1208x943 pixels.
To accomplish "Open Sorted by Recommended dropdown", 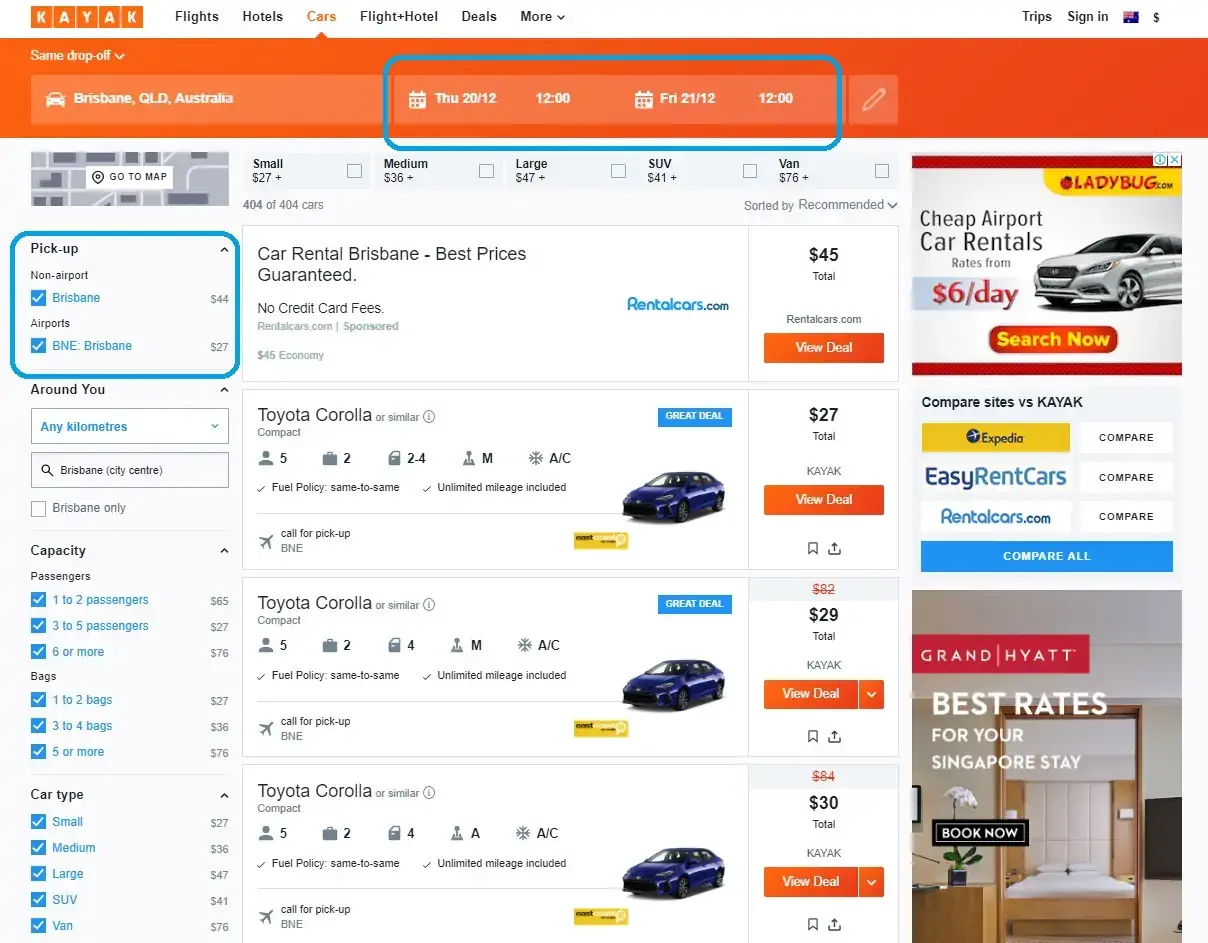I will 821,205.
